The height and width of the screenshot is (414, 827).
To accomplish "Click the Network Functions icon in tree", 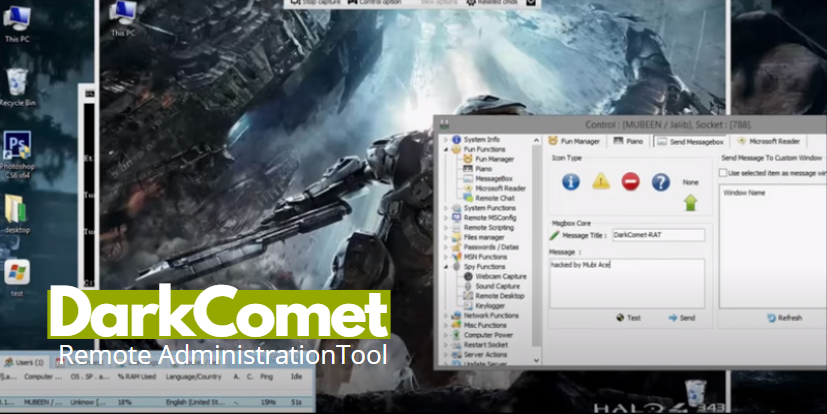I will coord(456,315).
